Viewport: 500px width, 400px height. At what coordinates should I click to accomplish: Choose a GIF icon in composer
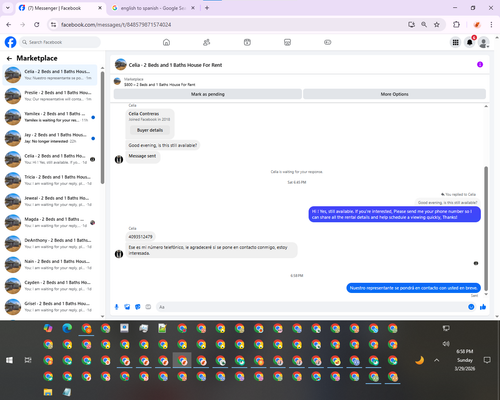coord(148,307)
